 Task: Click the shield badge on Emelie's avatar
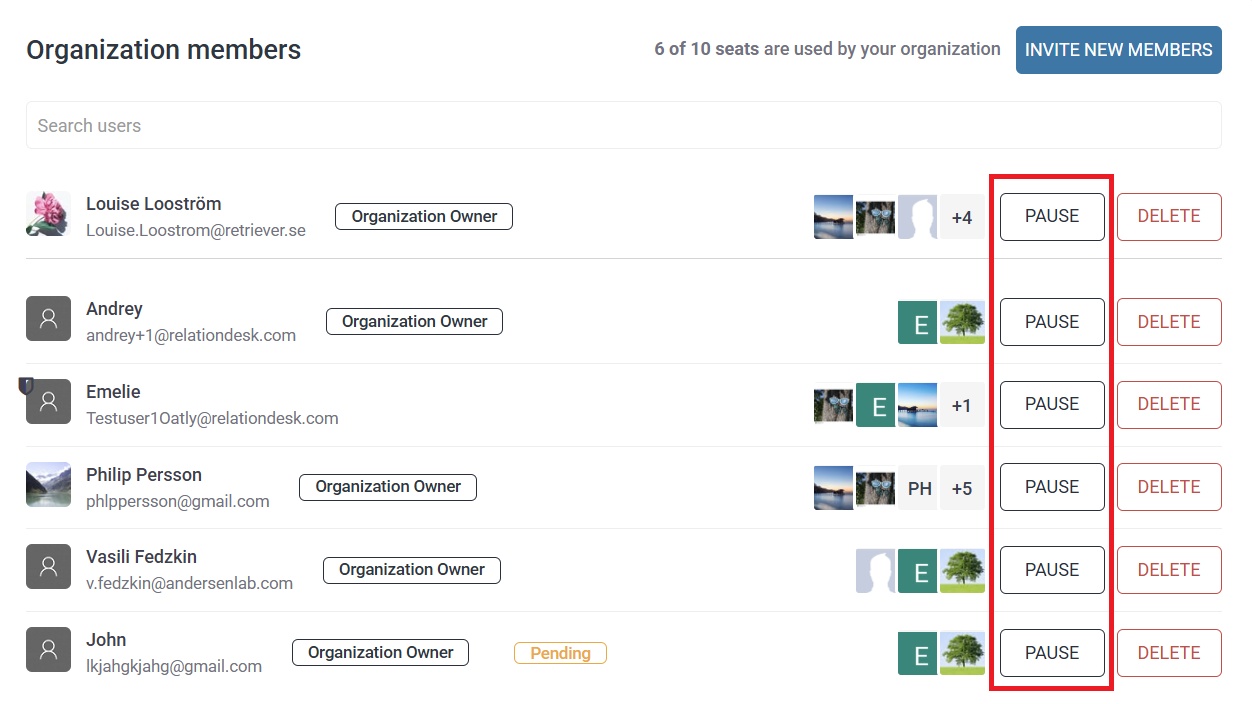click(27, 385)
